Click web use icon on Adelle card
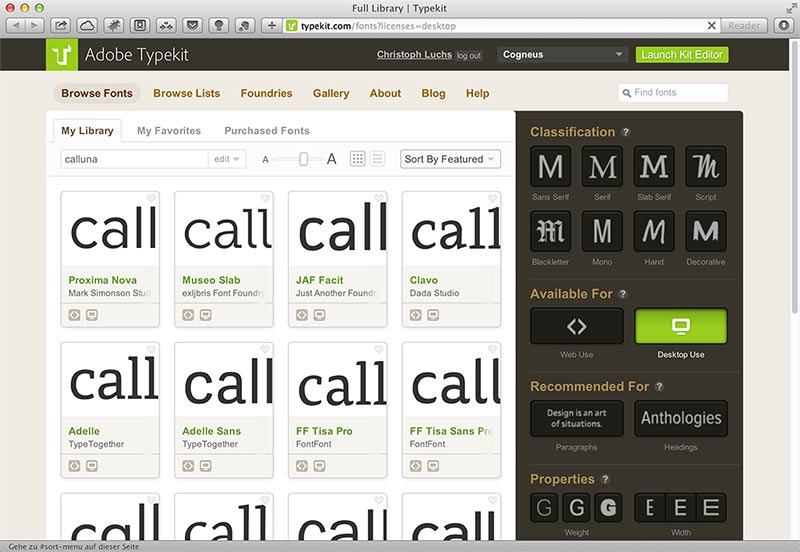The height and width of the screenshot is (552, 800). tap(74, 466)
